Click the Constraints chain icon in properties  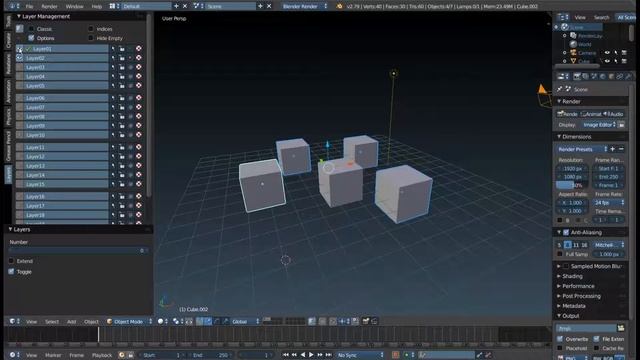pos(620,76)
